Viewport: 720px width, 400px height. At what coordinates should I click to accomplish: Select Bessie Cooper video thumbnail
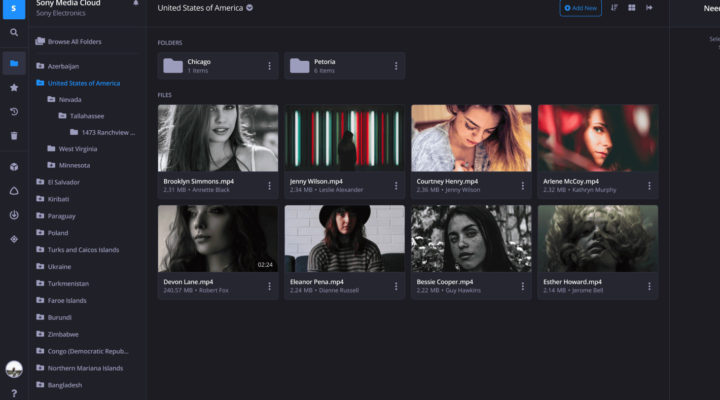click(x=471, y=238)
